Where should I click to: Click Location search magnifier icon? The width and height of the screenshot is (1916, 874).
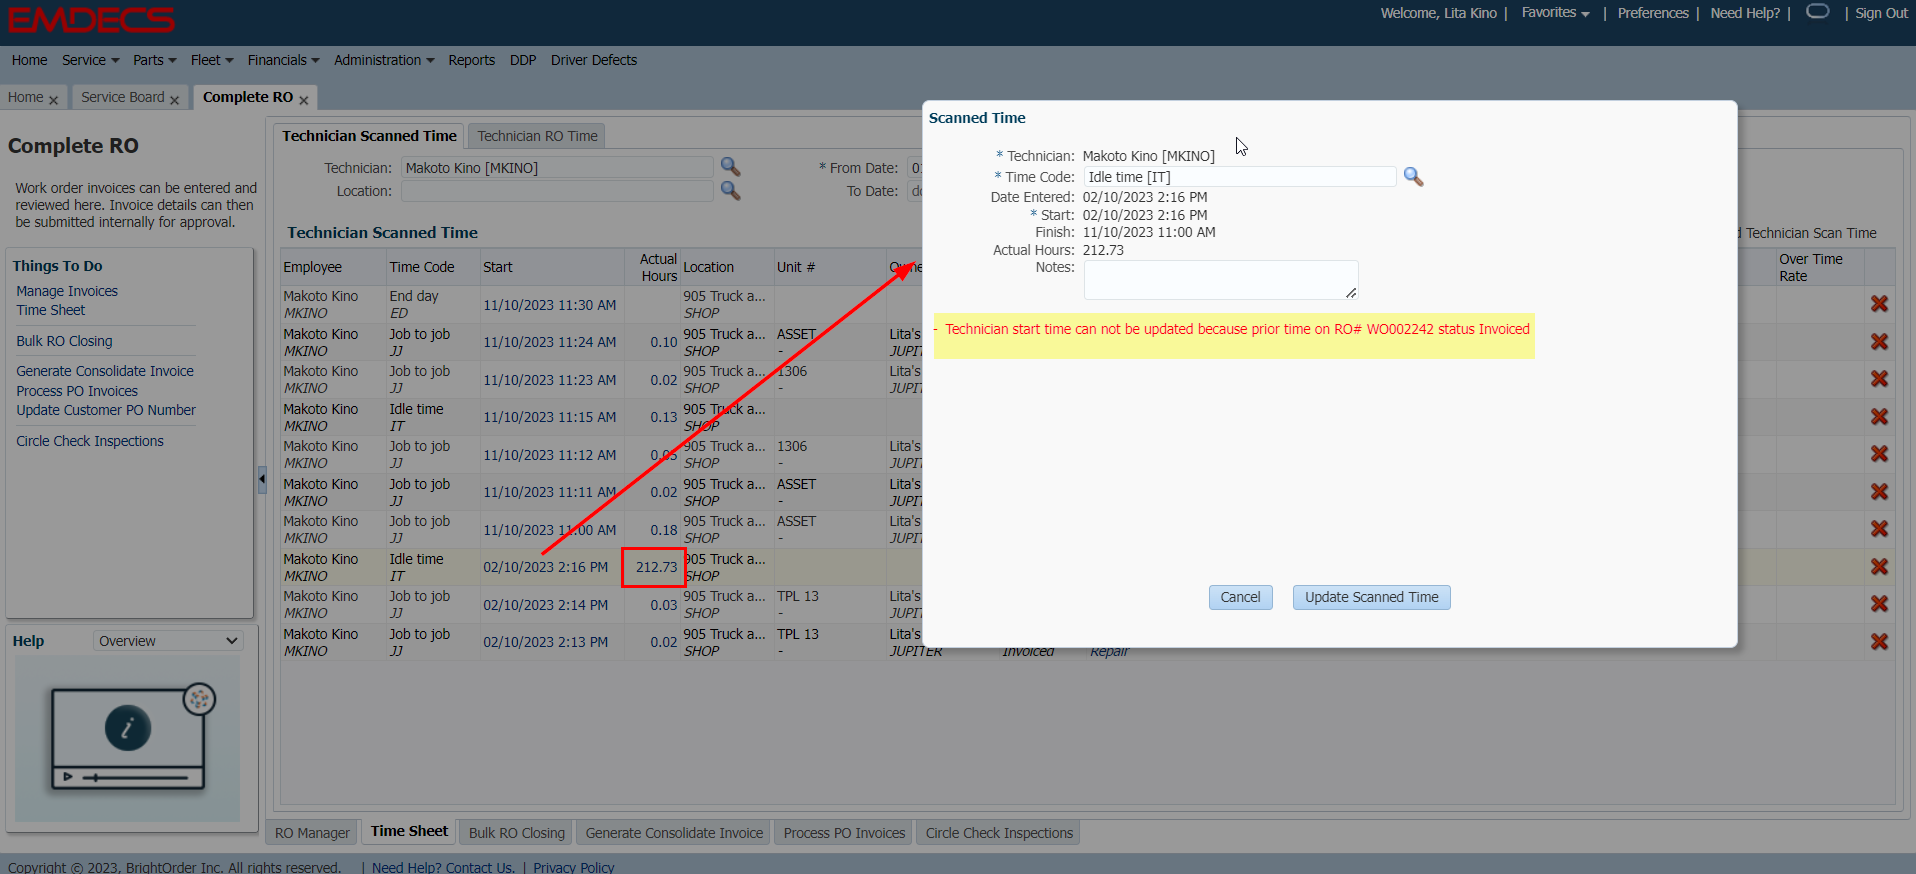click(731, 190)
